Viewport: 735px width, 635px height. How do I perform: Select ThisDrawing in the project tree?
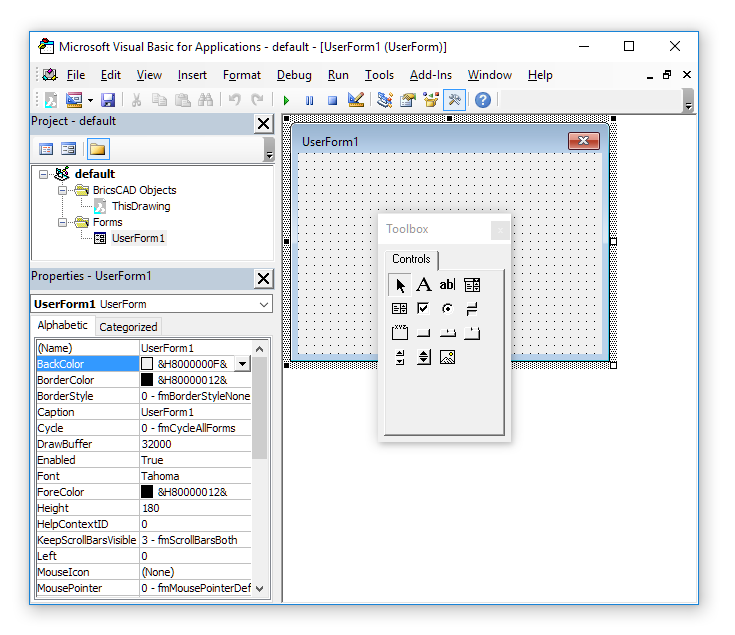(x=141, y=206)
